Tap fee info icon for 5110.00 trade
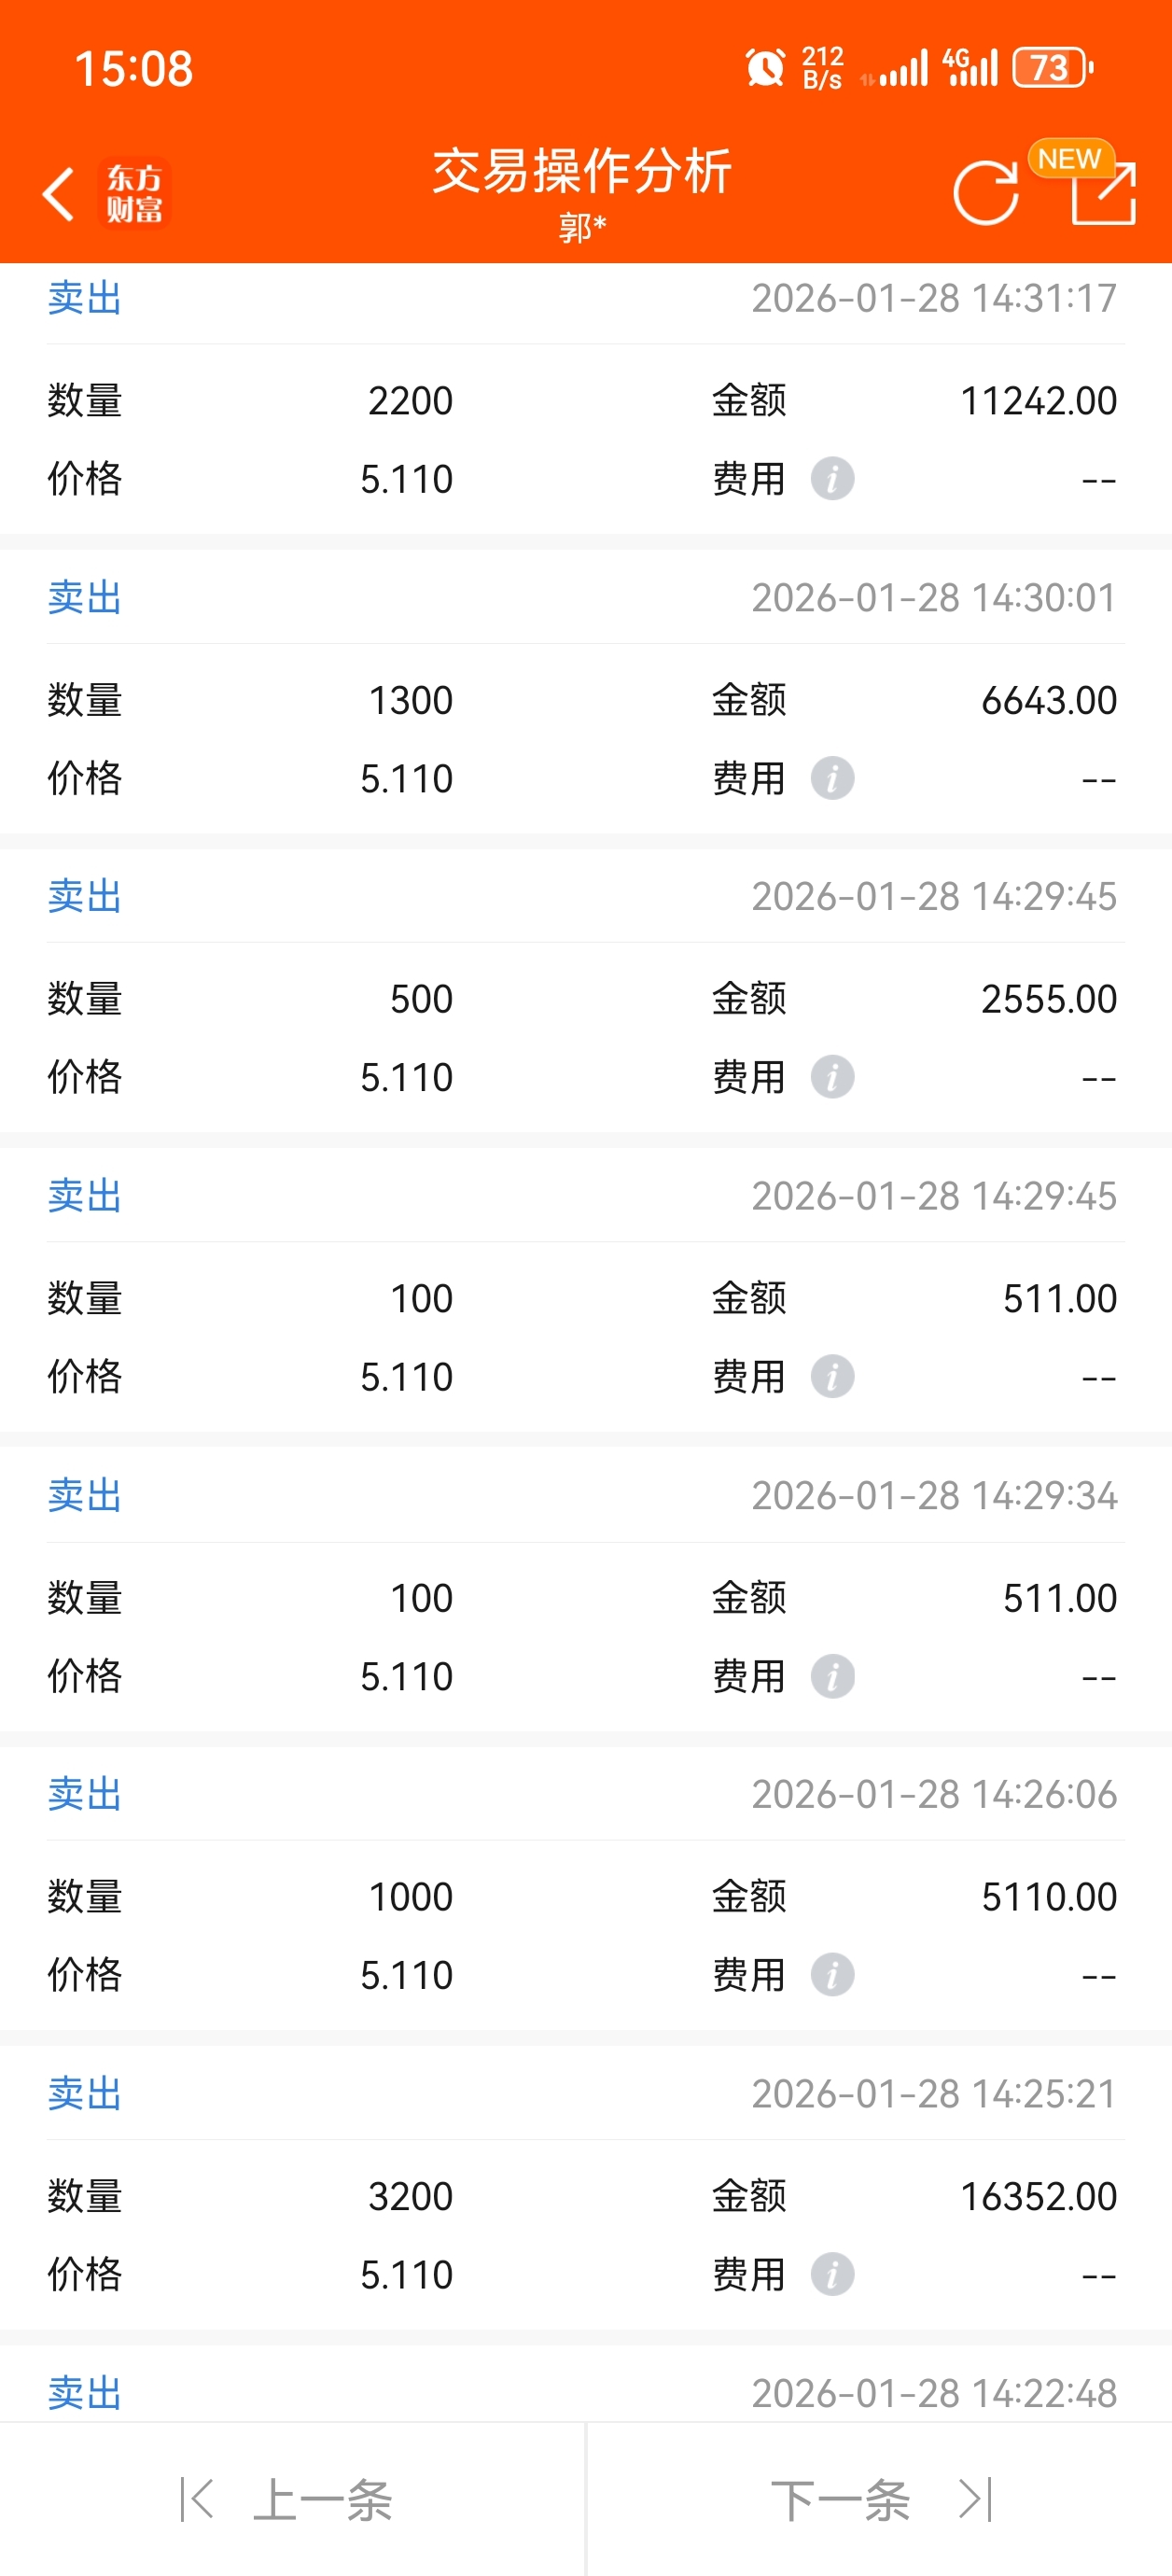This screenshot has width=1172, height=2576. pos(832,1975)
